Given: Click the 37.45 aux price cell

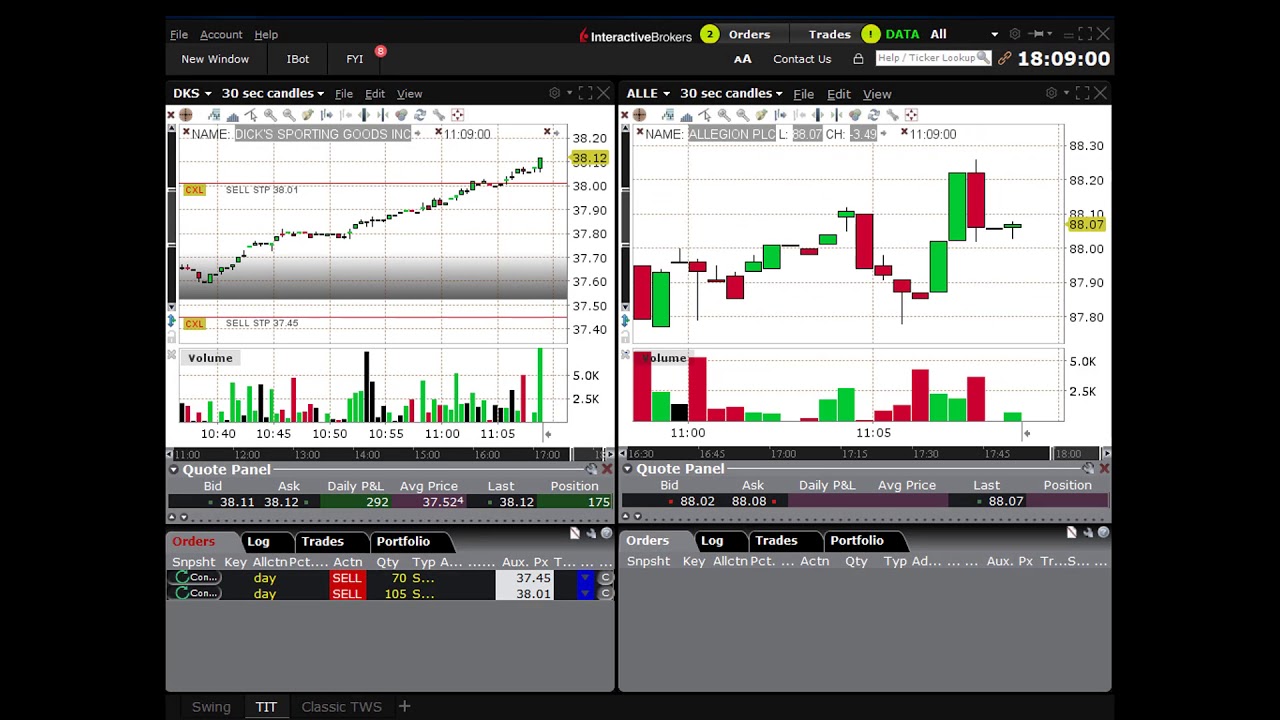Looking at the screenshot, I should [x=525, y=578].
